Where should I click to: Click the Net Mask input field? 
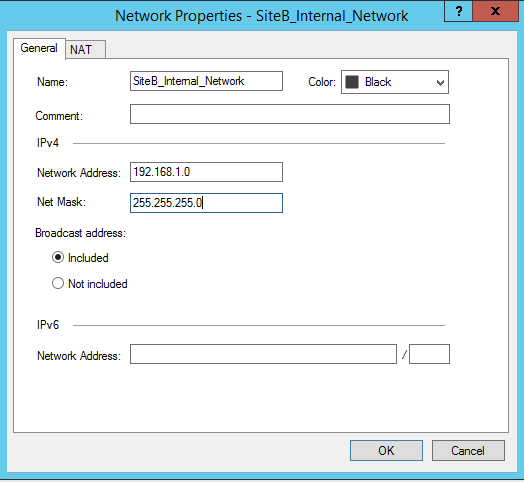206,203
